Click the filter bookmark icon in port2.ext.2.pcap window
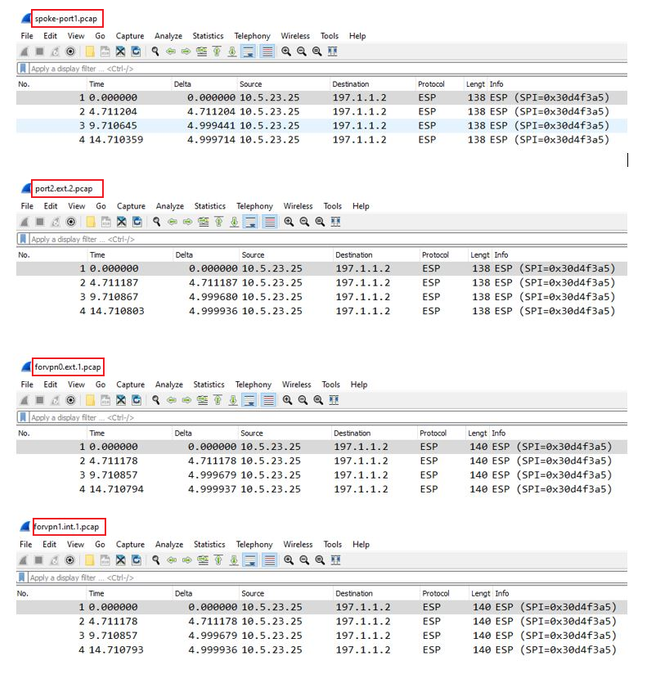This screenshot has width=651, height=679. [23, 239]
